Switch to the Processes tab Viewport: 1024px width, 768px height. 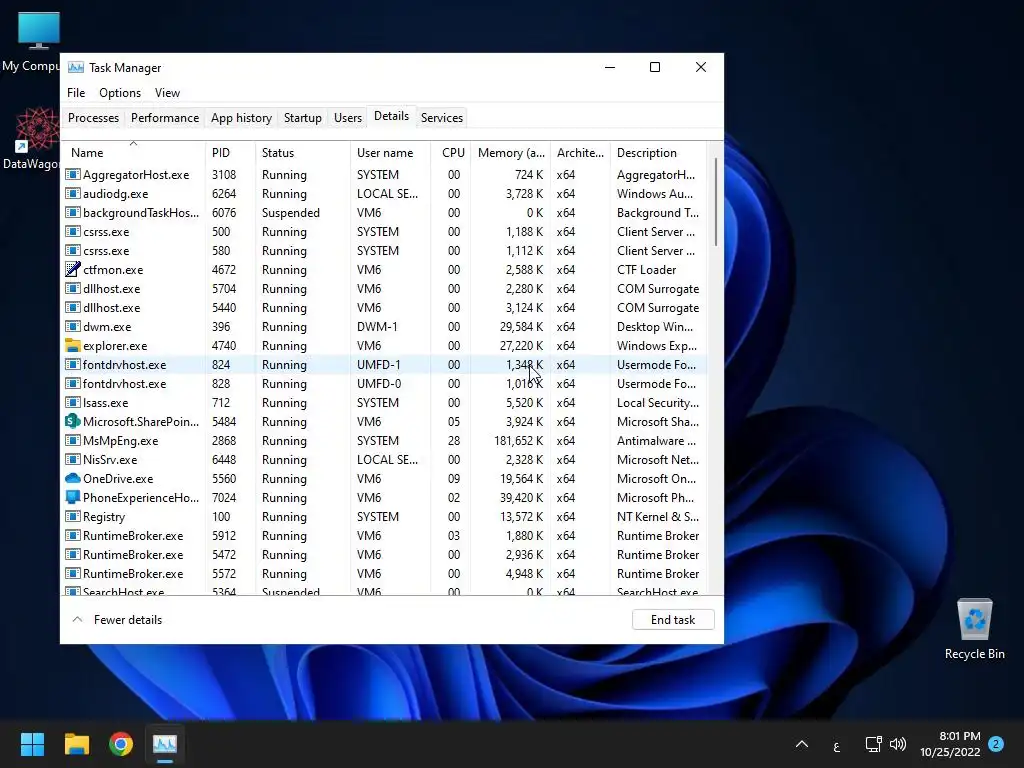(x=93, y=118)
